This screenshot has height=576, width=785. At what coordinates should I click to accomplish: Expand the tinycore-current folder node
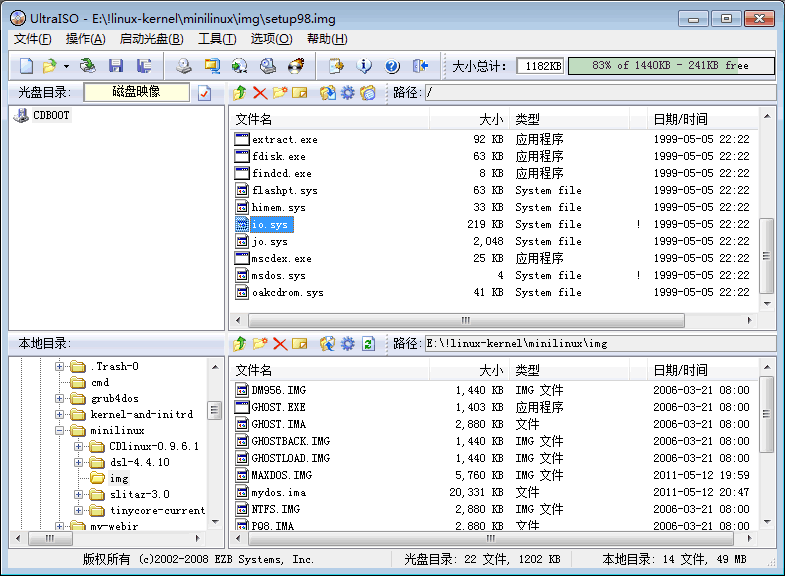pyautogui.click(x=79, y=510)
